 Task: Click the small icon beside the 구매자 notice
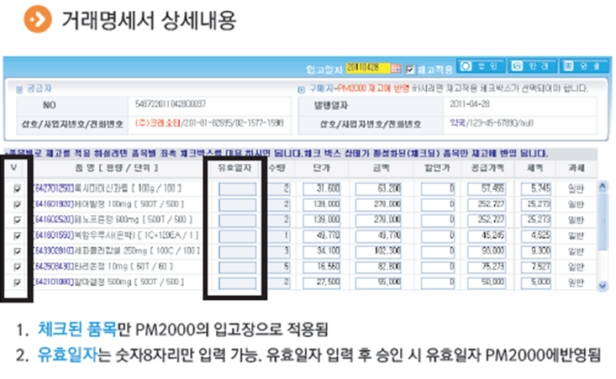301,90
